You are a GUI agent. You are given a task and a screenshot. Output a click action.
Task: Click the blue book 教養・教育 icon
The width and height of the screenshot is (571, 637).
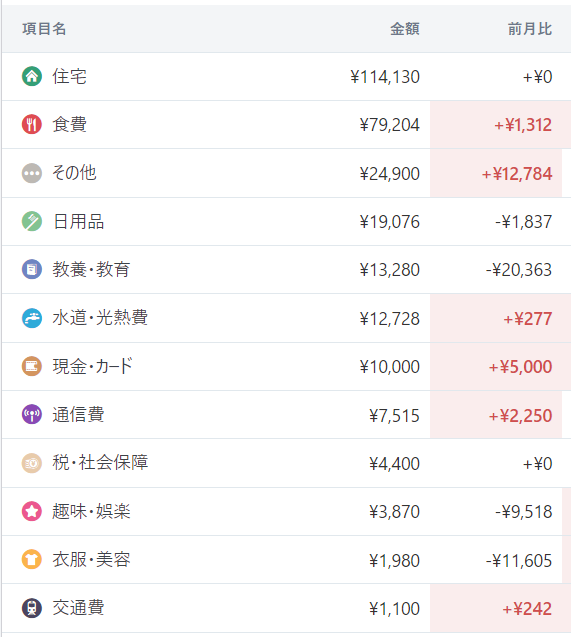pos(32,269)
